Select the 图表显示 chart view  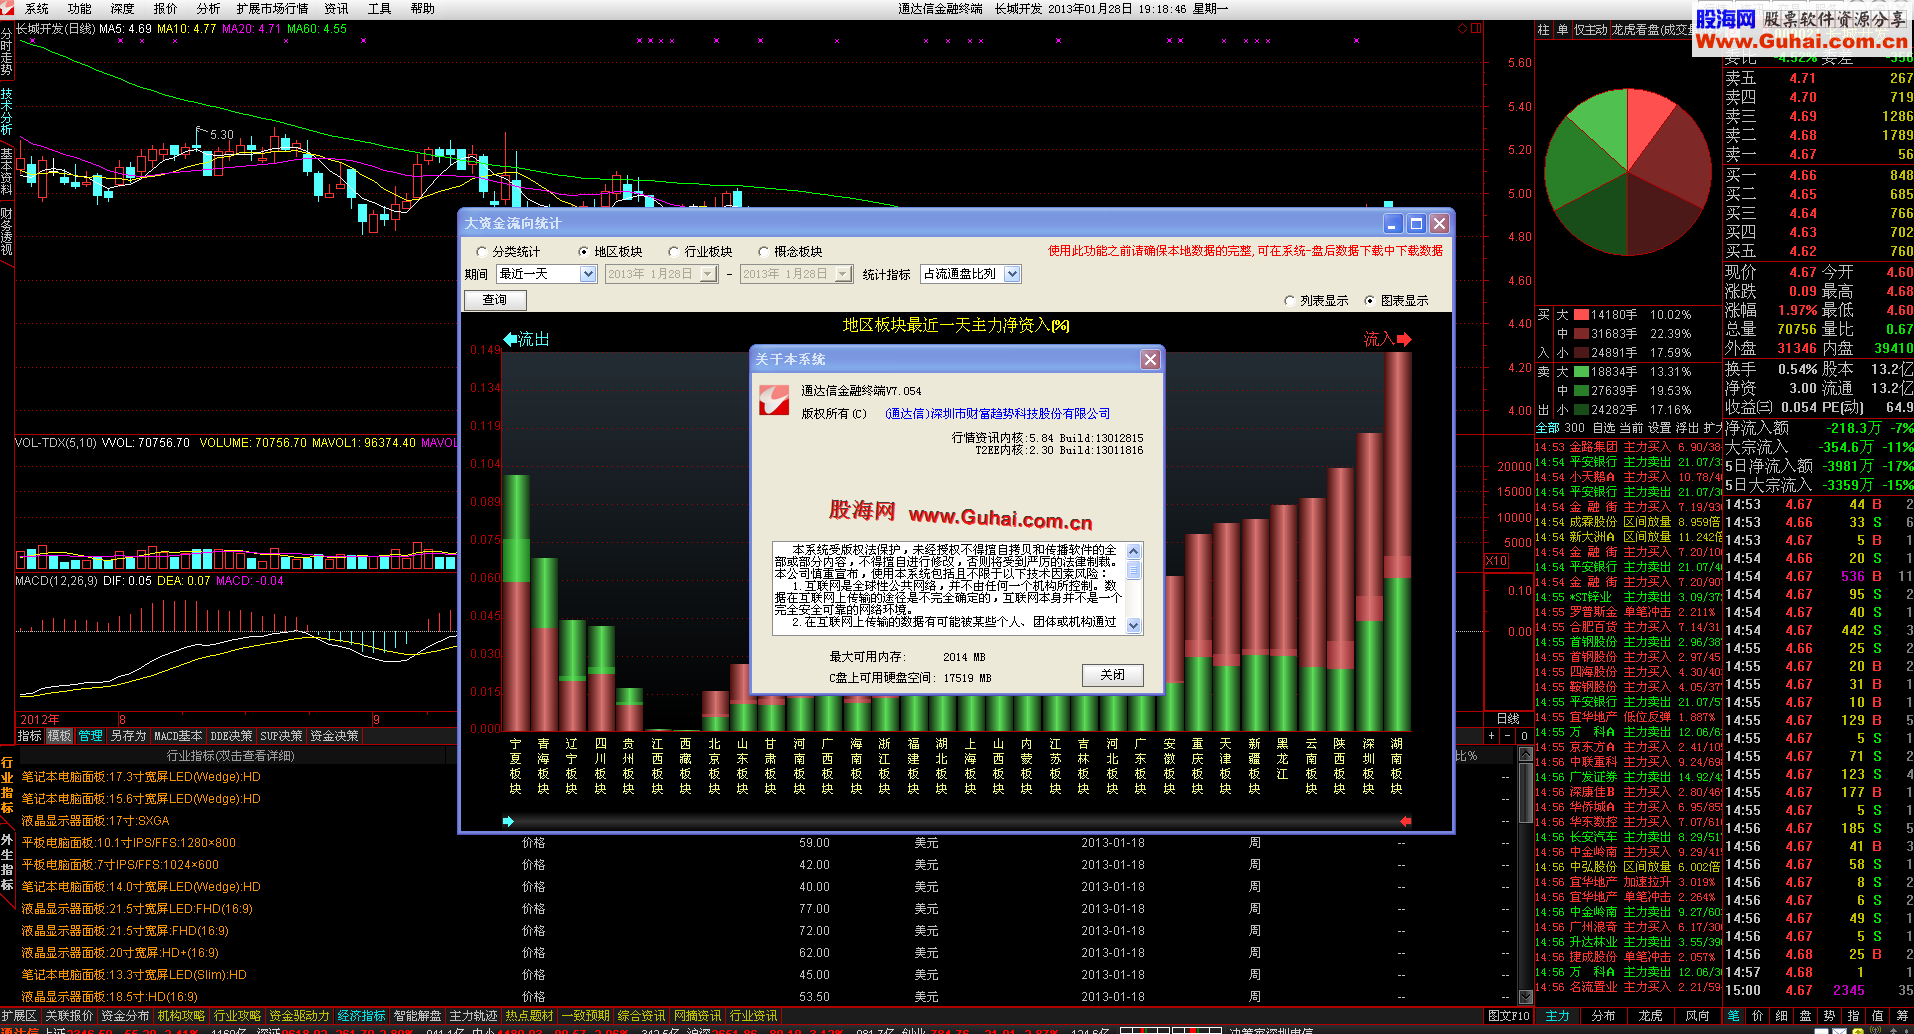(1370, 301)
